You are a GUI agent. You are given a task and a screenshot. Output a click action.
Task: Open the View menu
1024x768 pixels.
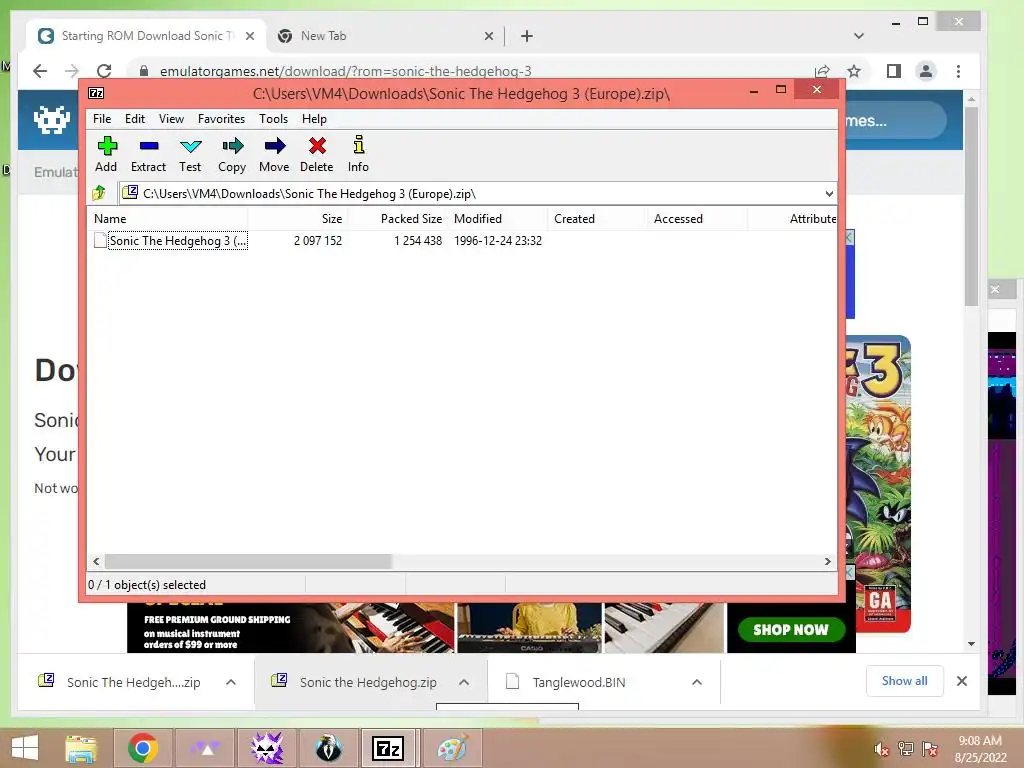(x=171, y=119)
